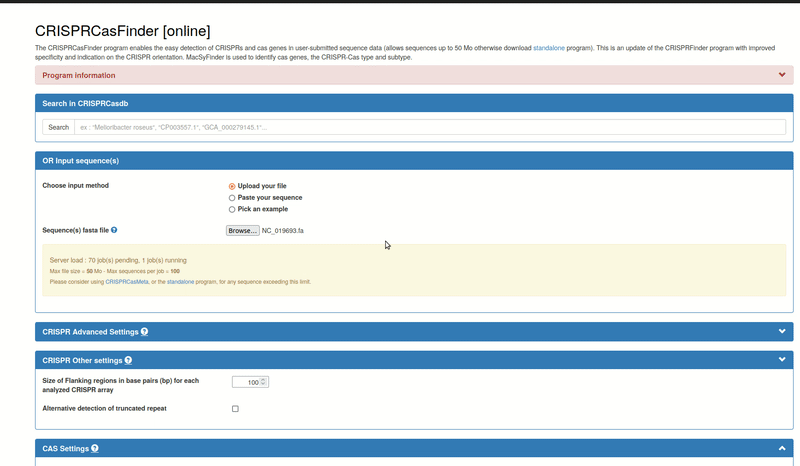Collapse CAS Settings chevron
800x466 pixels.
coord(782,448)
